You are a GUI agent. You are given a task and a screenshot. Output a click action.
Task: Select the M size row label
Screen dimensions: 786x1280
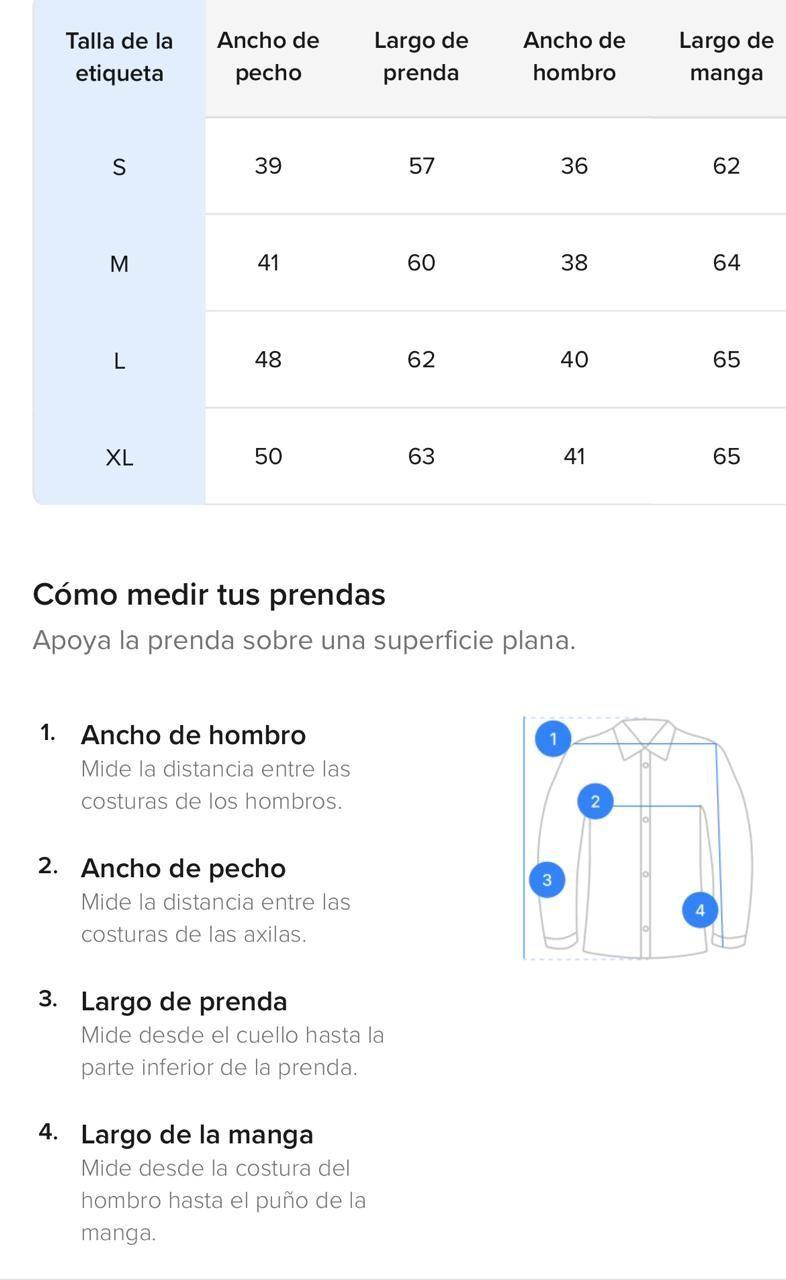click(119, 264)
